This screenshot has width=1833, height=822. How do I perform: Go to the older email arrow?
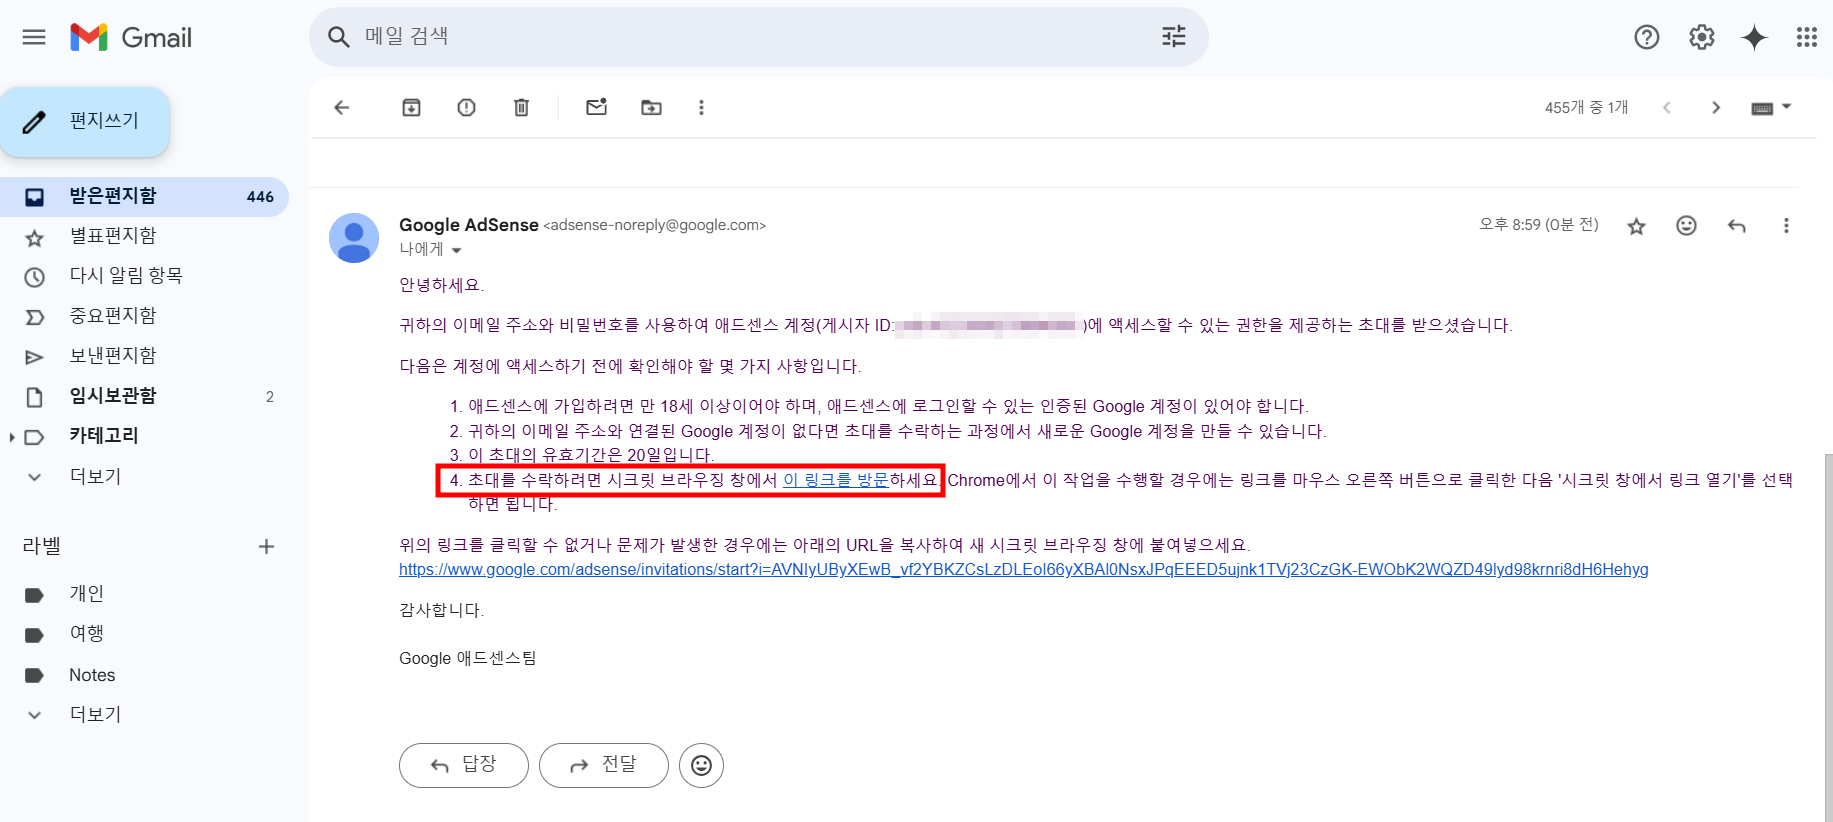[x=1716, y=107]
